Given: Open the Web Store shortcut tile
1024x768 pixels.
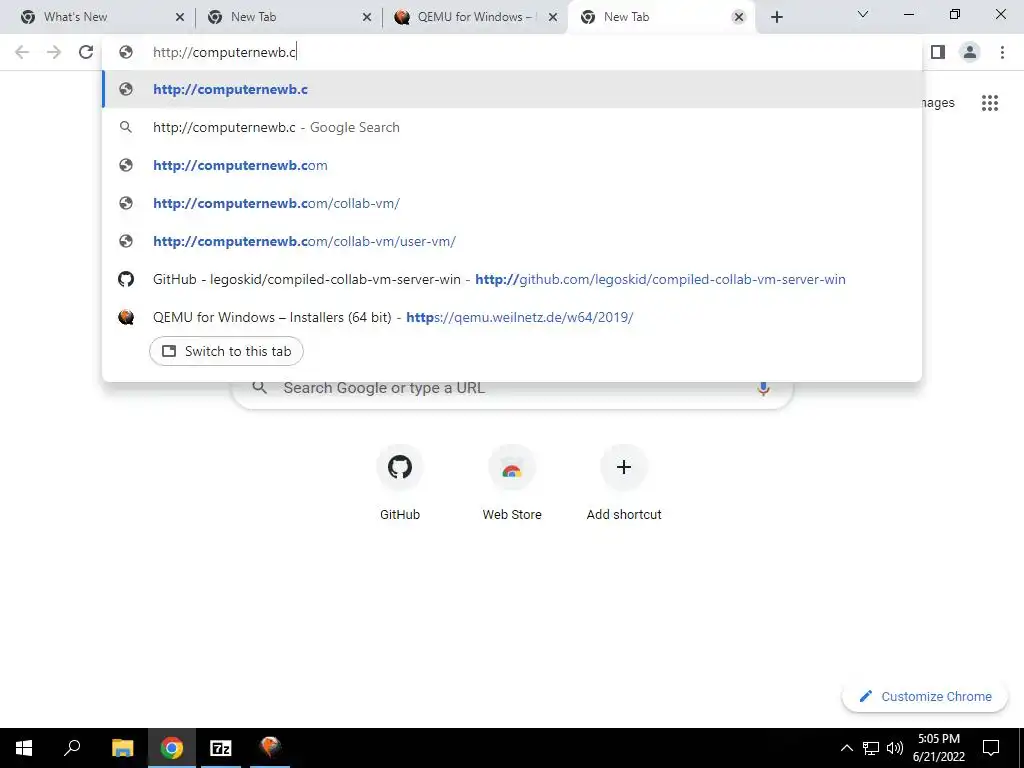Looking at the screenshot, I should [x=512, y=483].
